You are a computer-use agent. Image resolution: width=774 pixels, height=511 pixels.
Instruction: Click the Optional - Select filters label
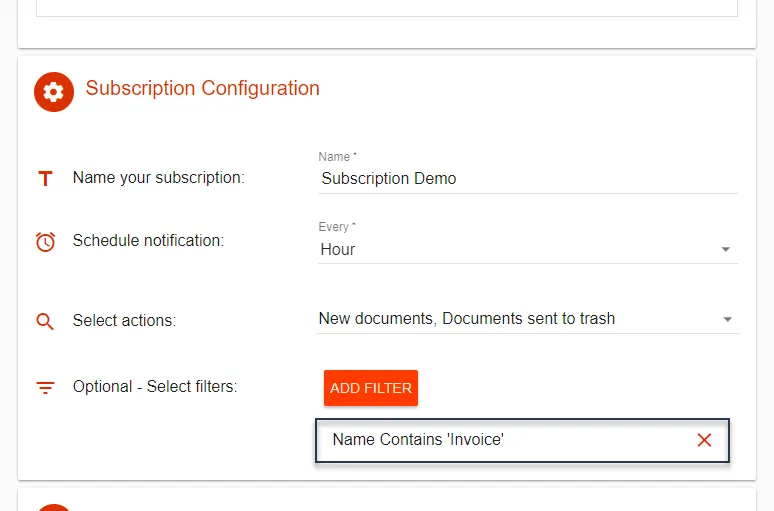point(155,387)
